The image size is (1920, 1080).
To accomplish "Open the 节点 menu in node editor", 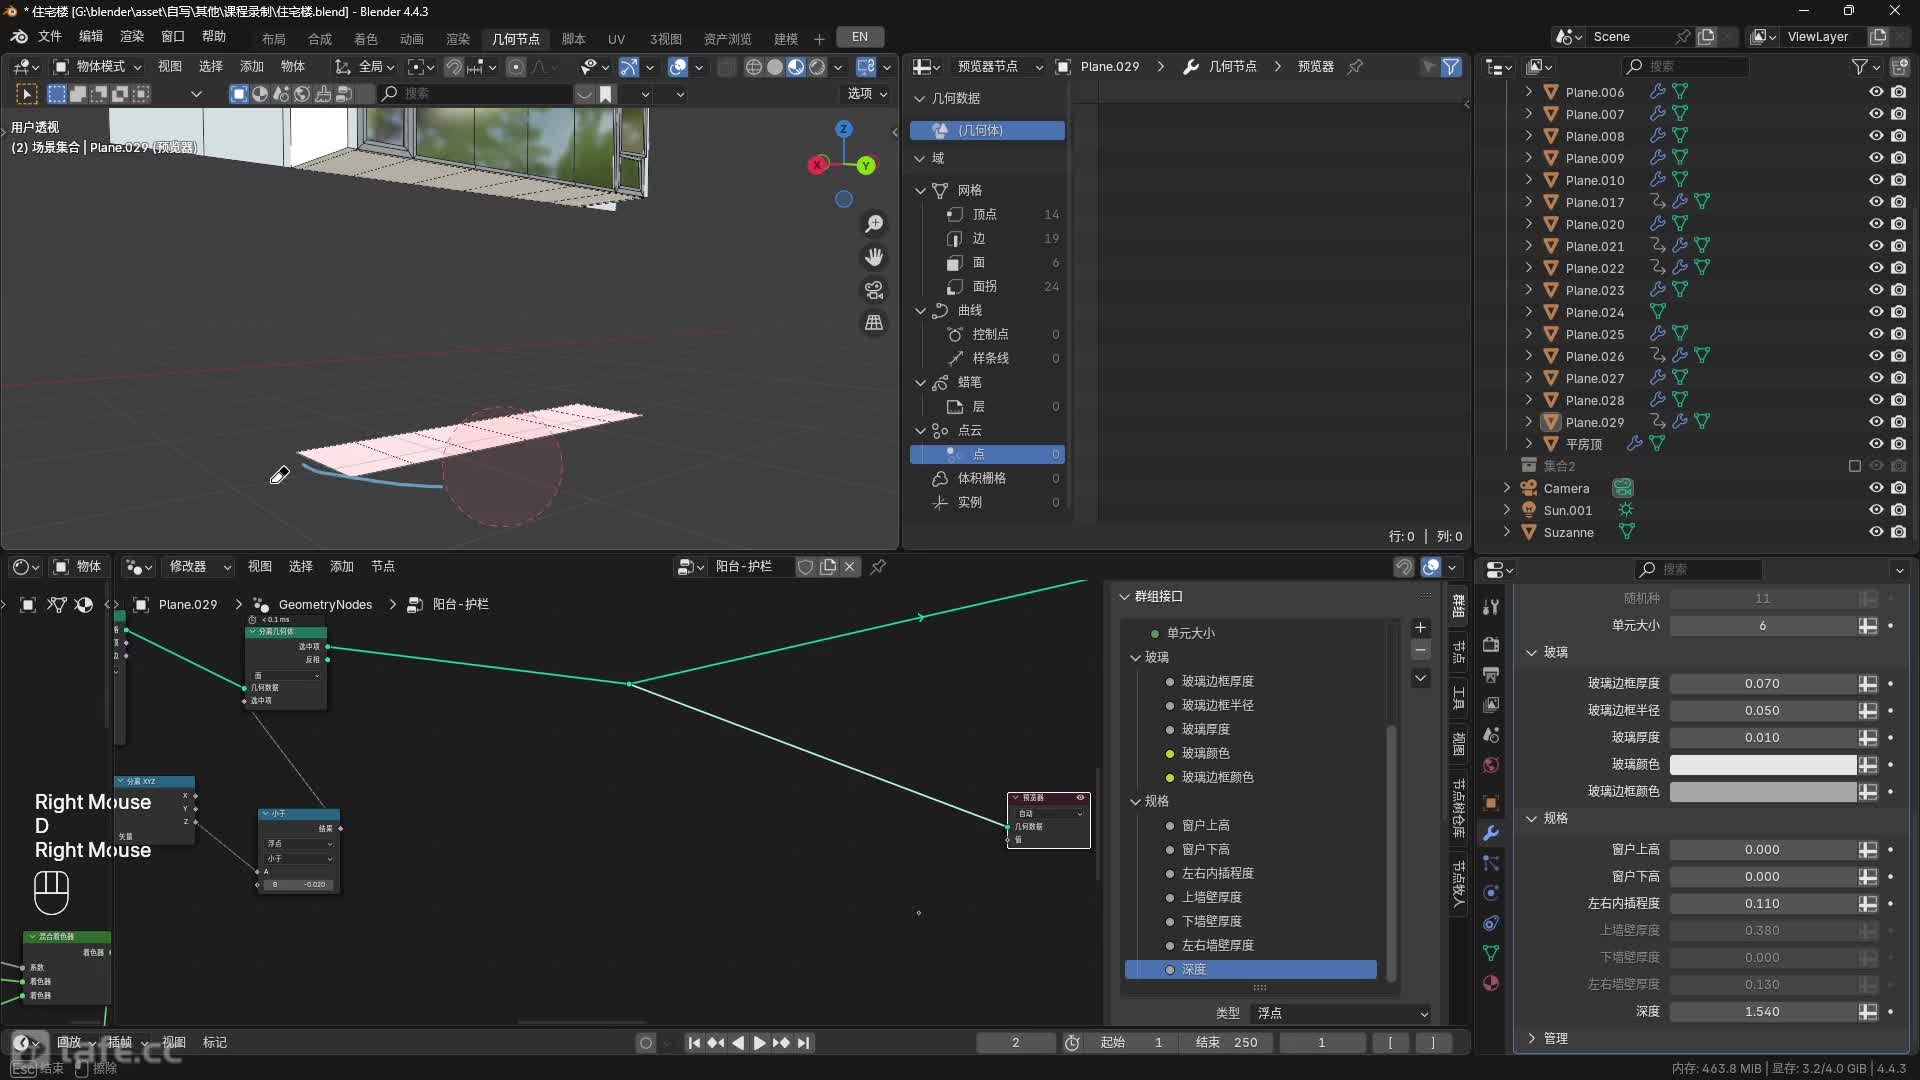I will (383, 567).
